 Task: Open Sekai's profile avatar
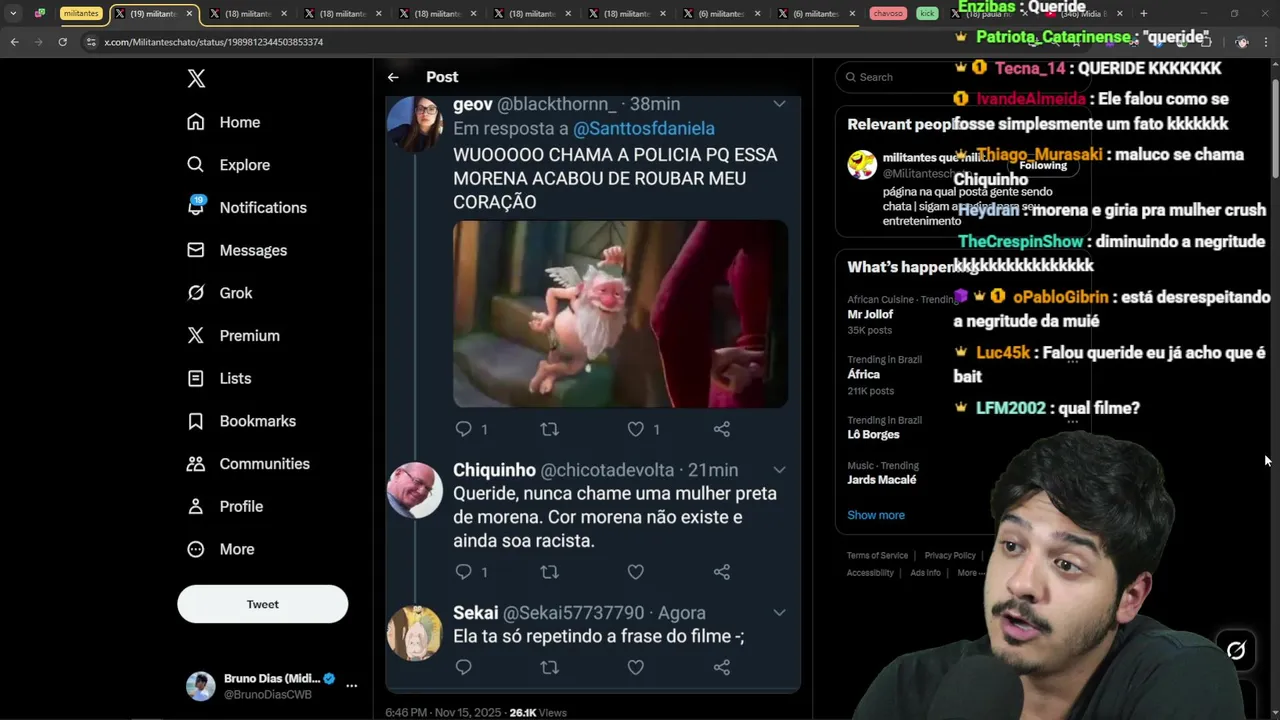414,633
